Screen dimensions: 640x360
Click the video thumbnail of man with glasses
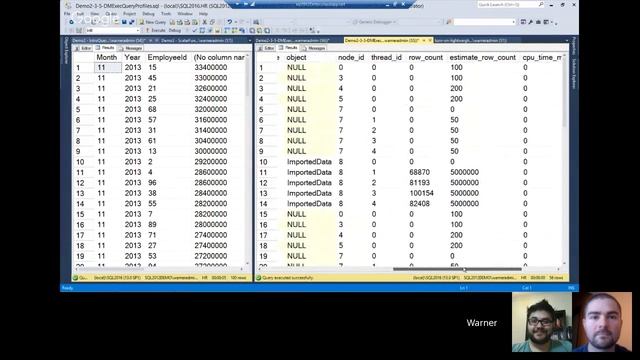coord(542,322)
